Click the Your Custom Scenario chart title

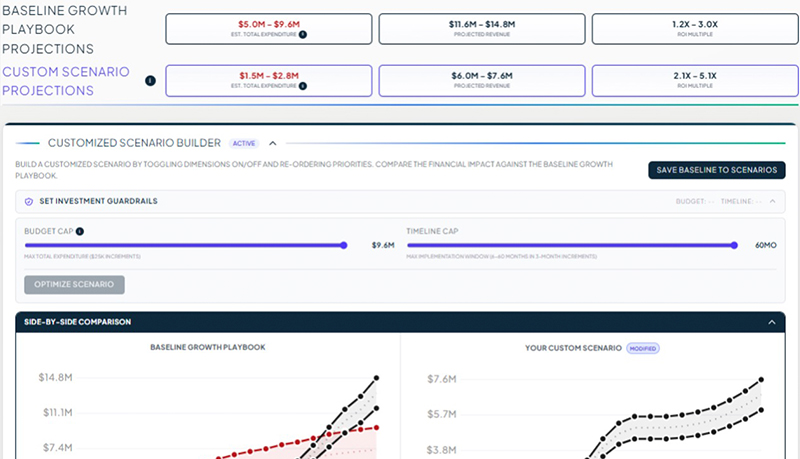573,348
